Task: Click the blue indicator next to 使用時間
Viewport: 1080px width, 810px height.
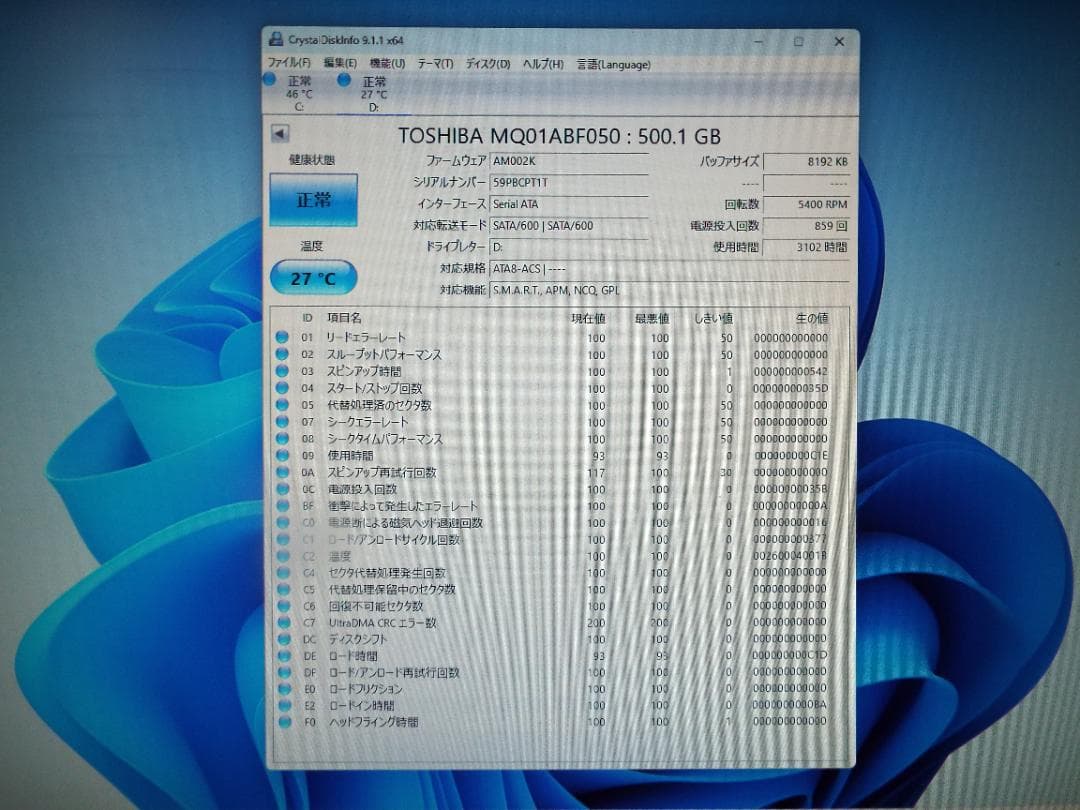Action: pyautogui.click(x=282, y=455)
